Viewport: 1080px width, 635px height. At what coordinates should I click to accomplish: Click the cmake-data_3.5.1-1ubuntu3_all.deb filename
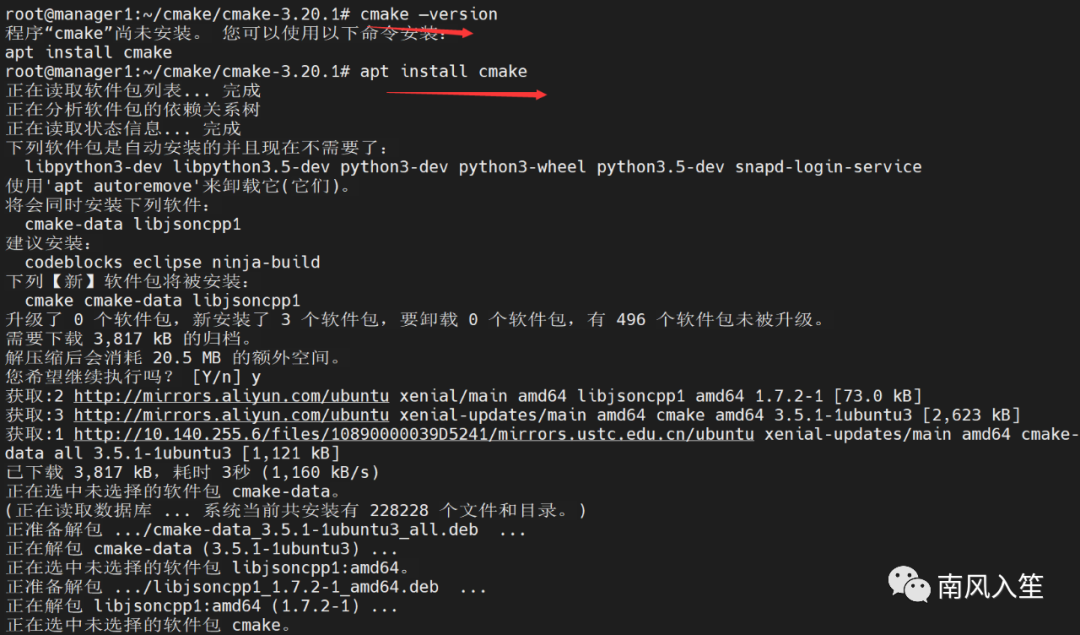315,530
